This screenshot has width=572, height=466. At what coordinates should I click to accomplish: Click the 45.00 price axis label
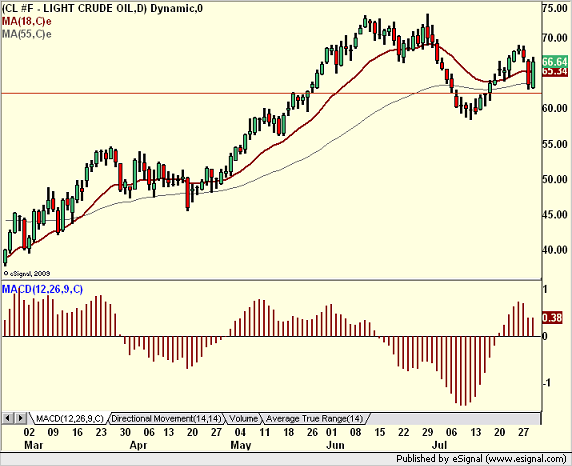555,215
